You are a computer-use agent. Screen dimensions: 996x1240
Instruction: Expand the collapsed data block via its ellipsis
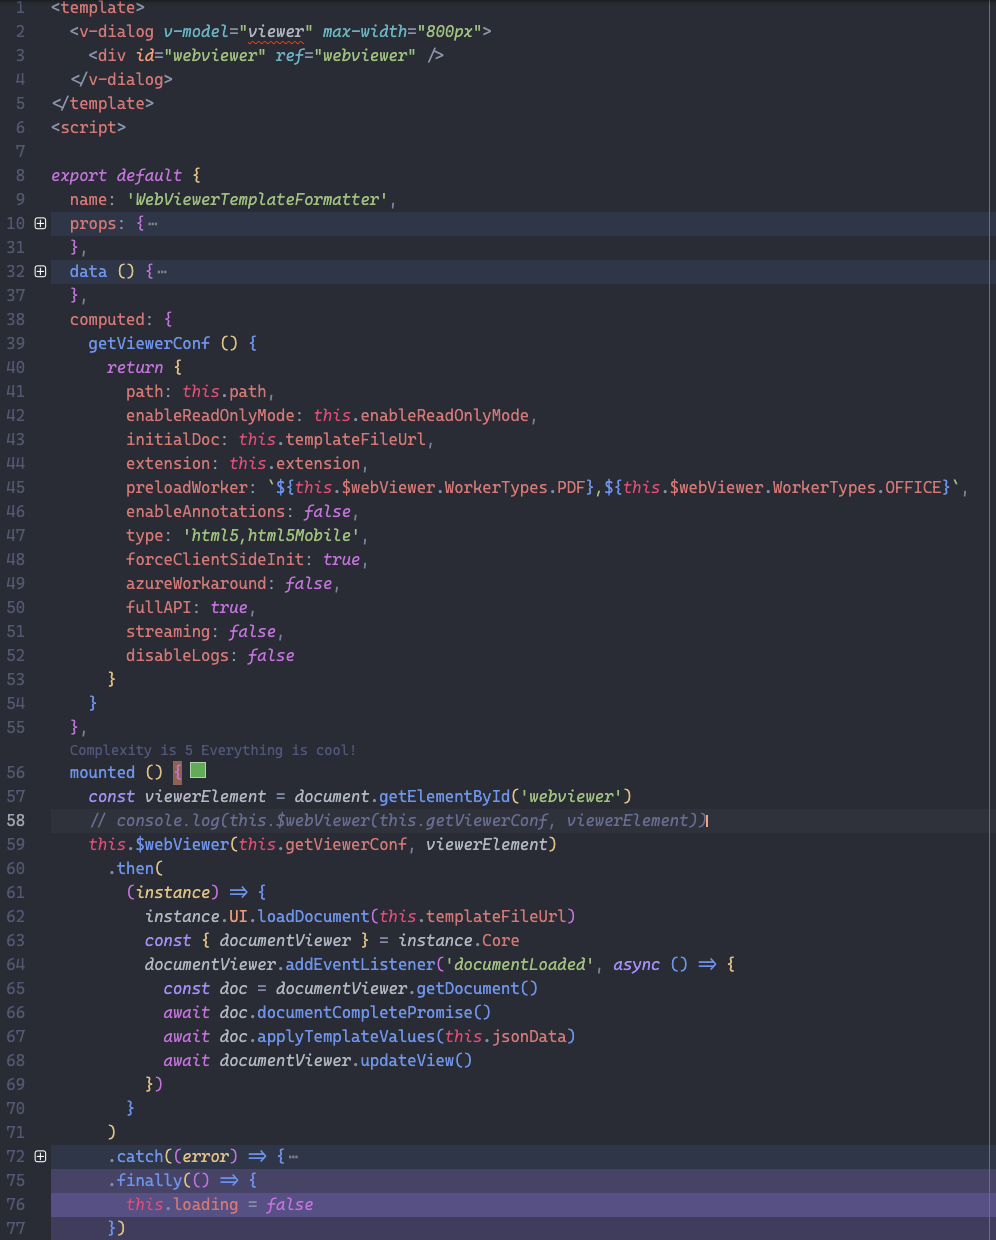[x=163, y=271]
